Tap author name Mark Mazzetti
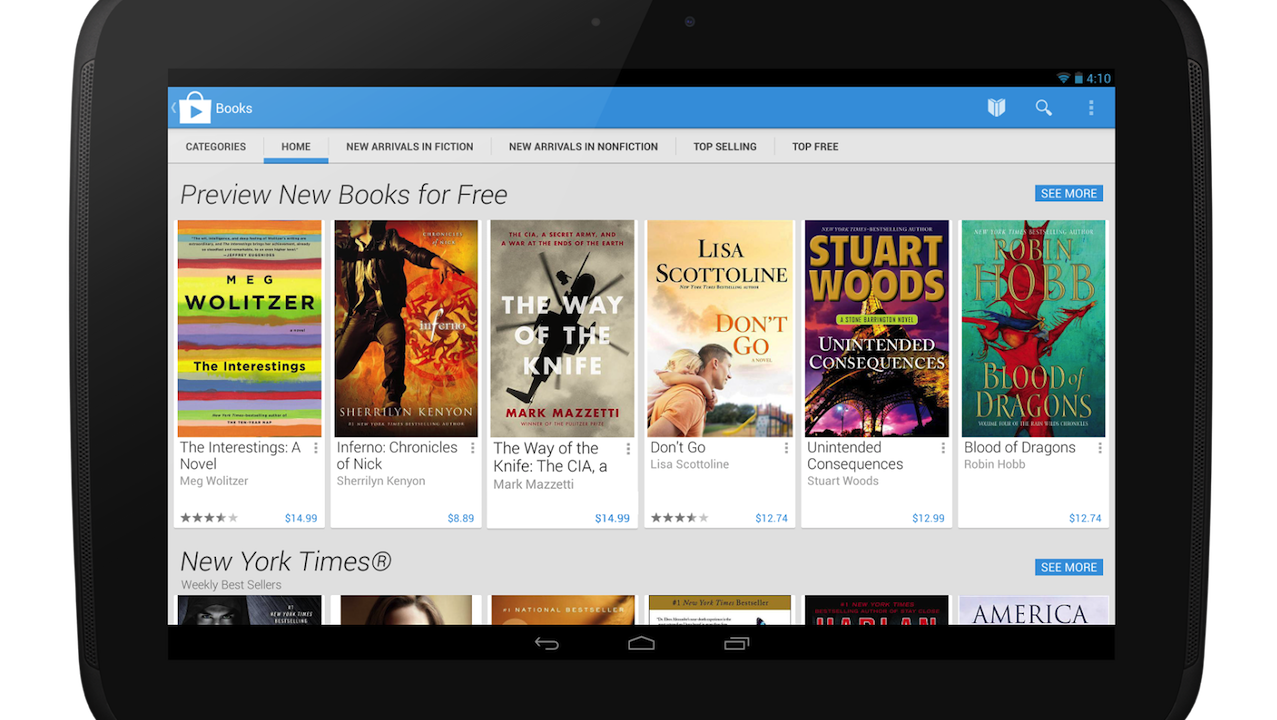Viewport: 1277px width, 720px height. 534,484
